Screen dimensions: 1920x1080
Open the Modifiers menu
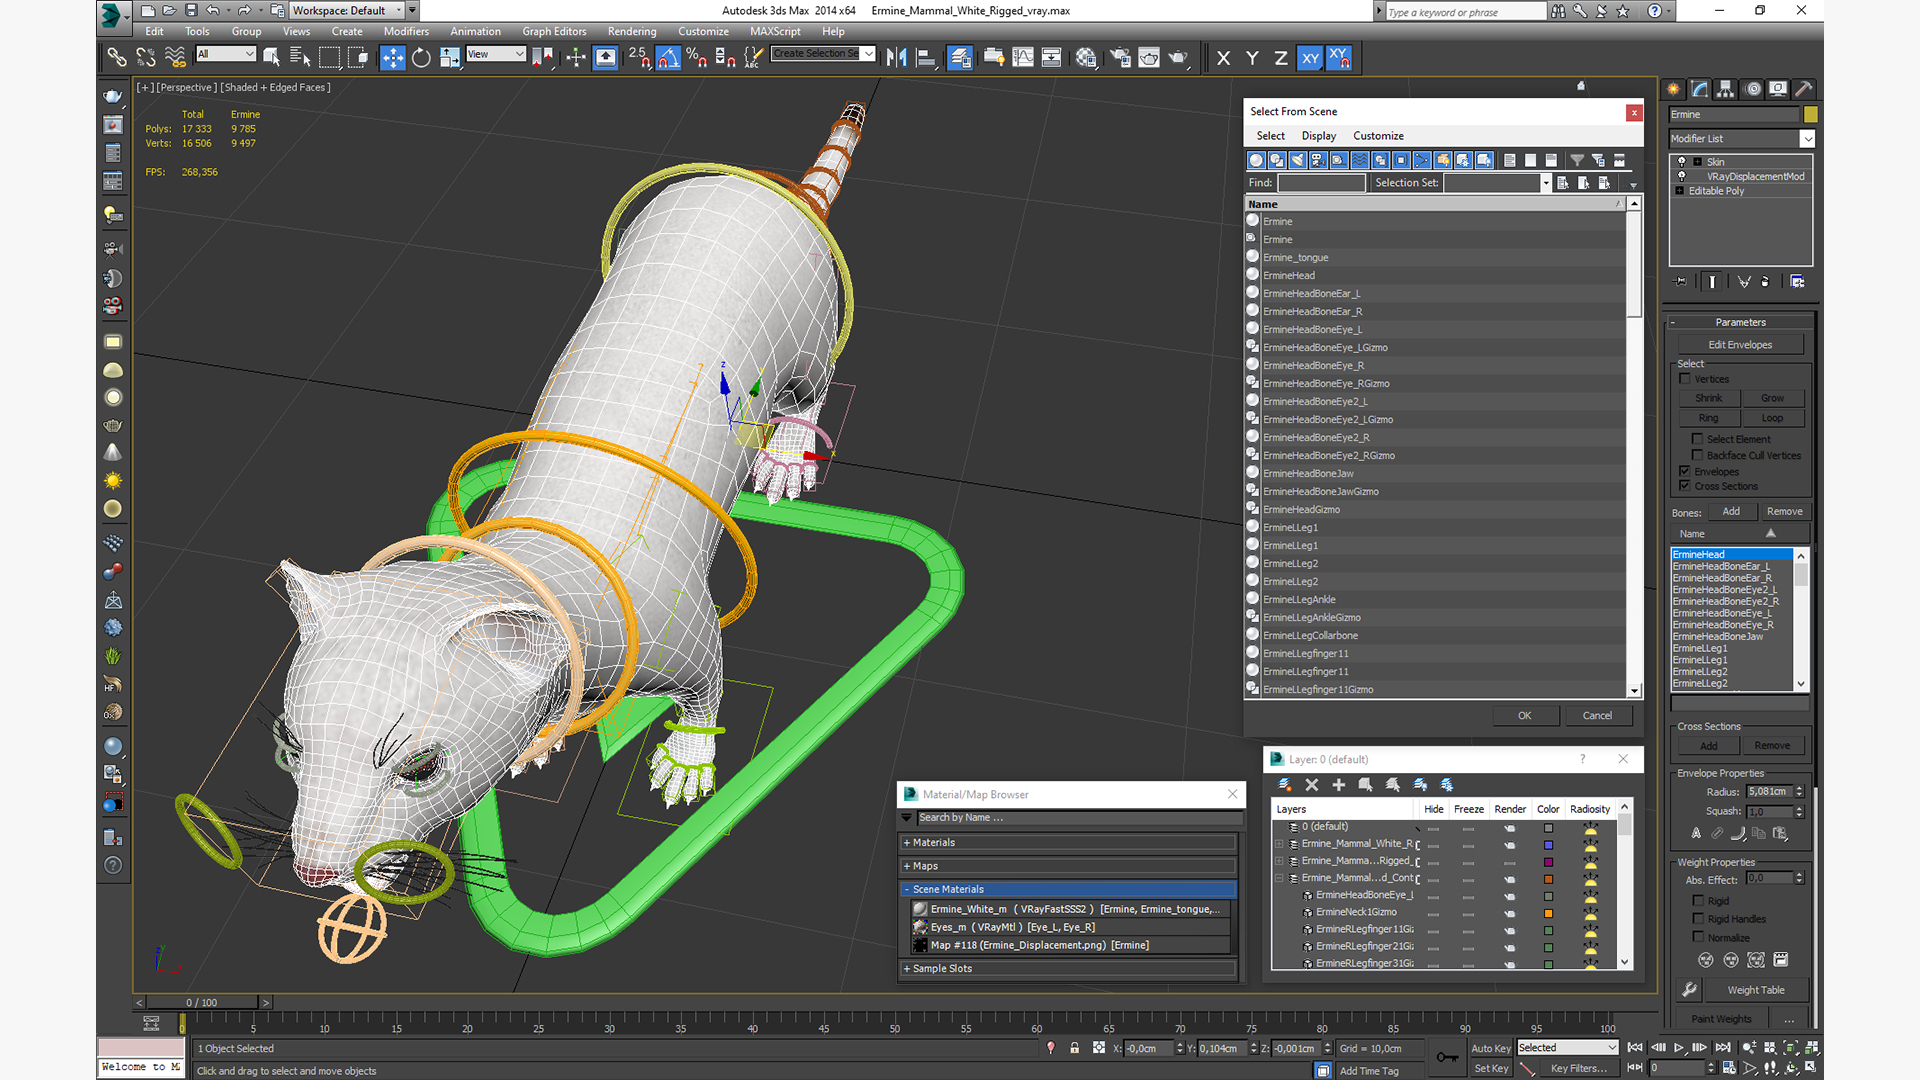(406, 31)
